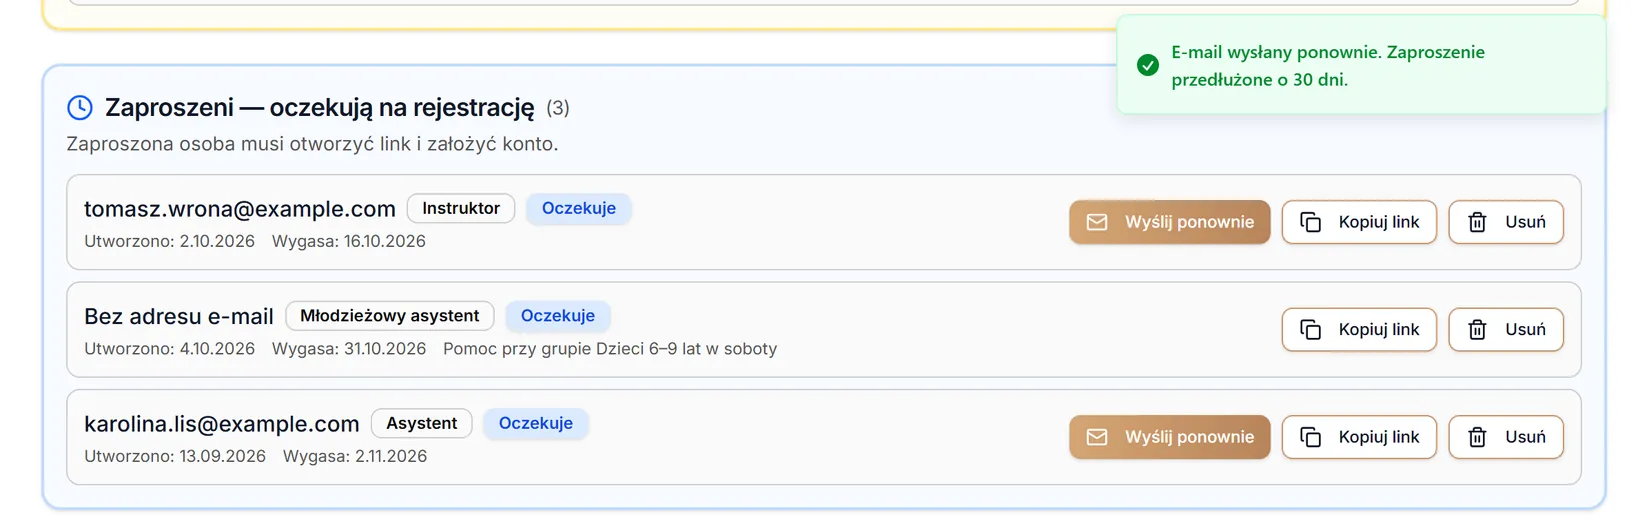
Task: Remove the Młodzieżowy asystent invitation
Action: tap(1506, 329)
